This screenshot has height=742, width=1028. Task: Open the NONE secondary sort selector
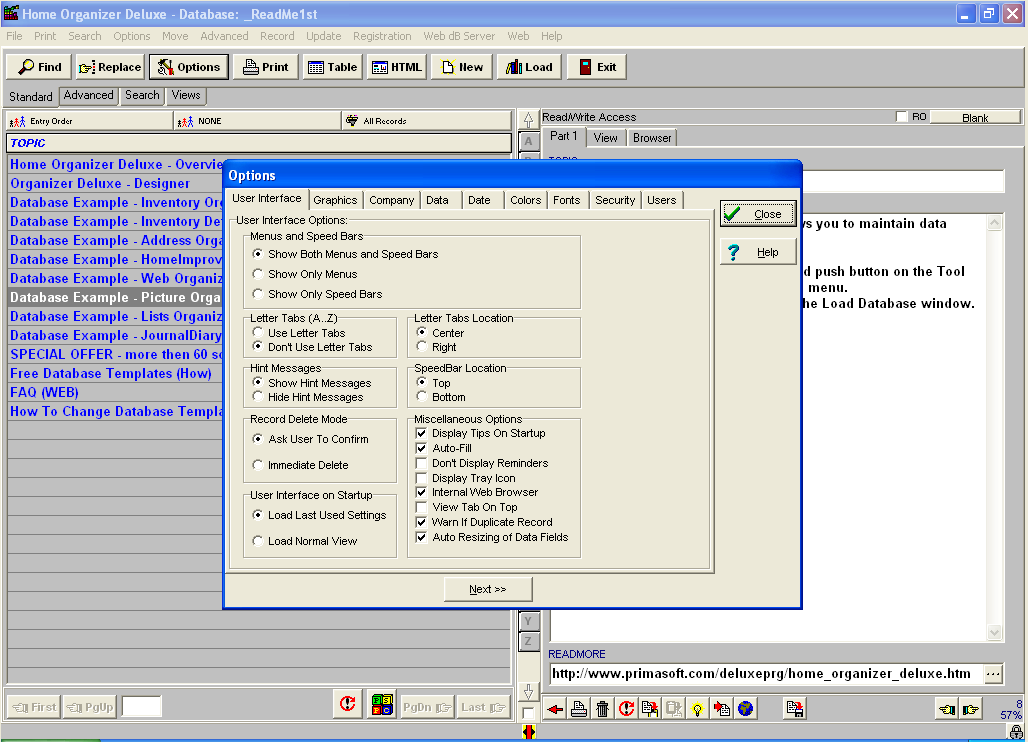pos(258,121)
